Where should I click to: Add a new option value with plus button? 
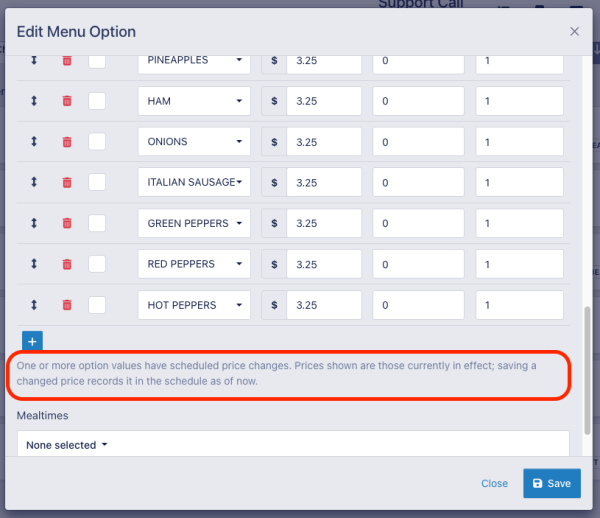(x=32, y=341)
